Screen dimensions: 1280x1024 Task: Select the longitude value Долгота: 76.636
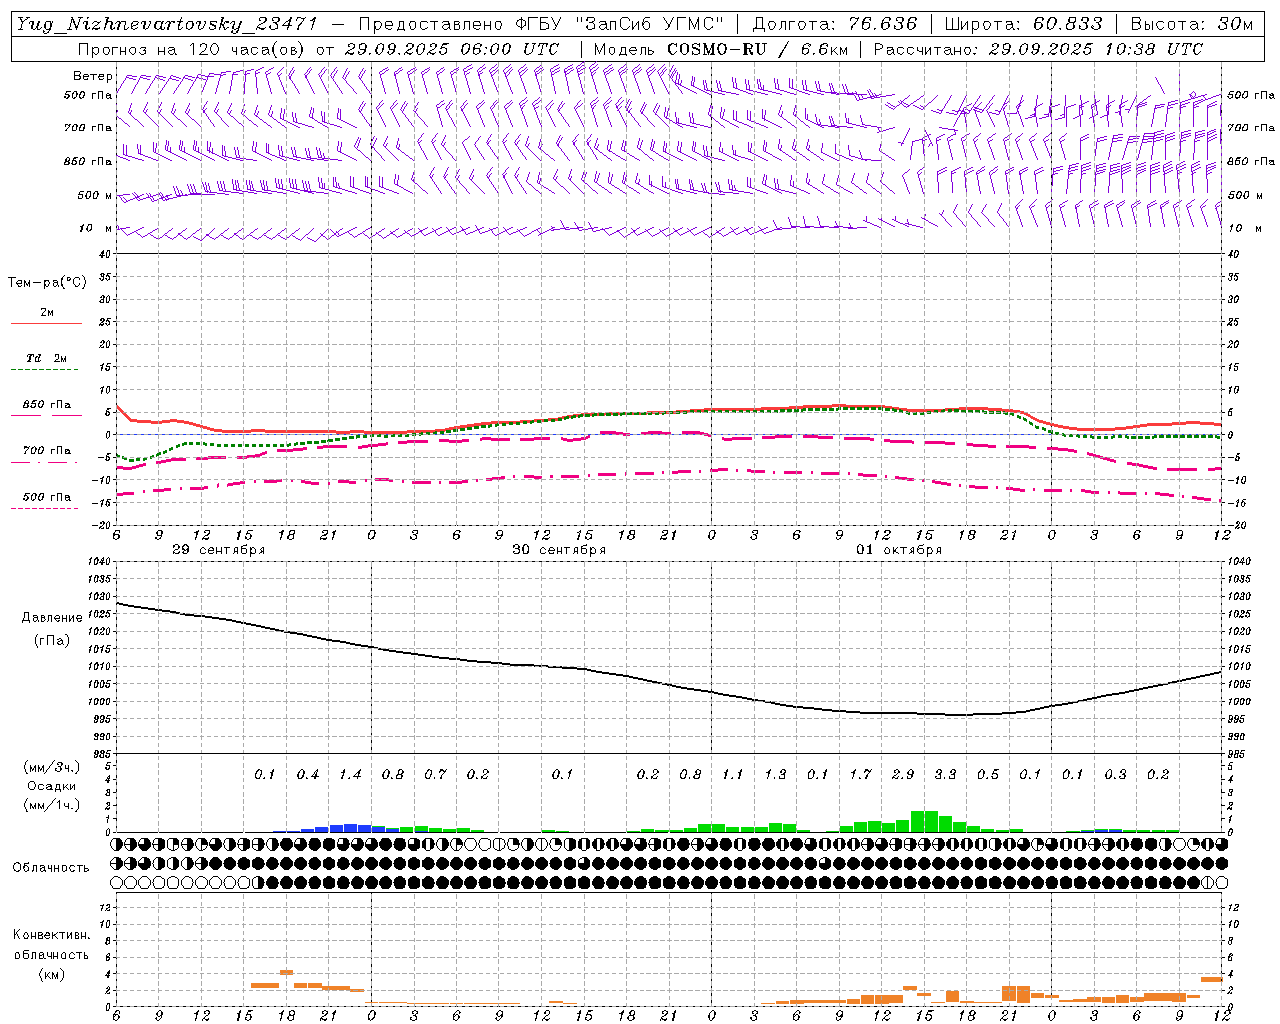point(834,24)
